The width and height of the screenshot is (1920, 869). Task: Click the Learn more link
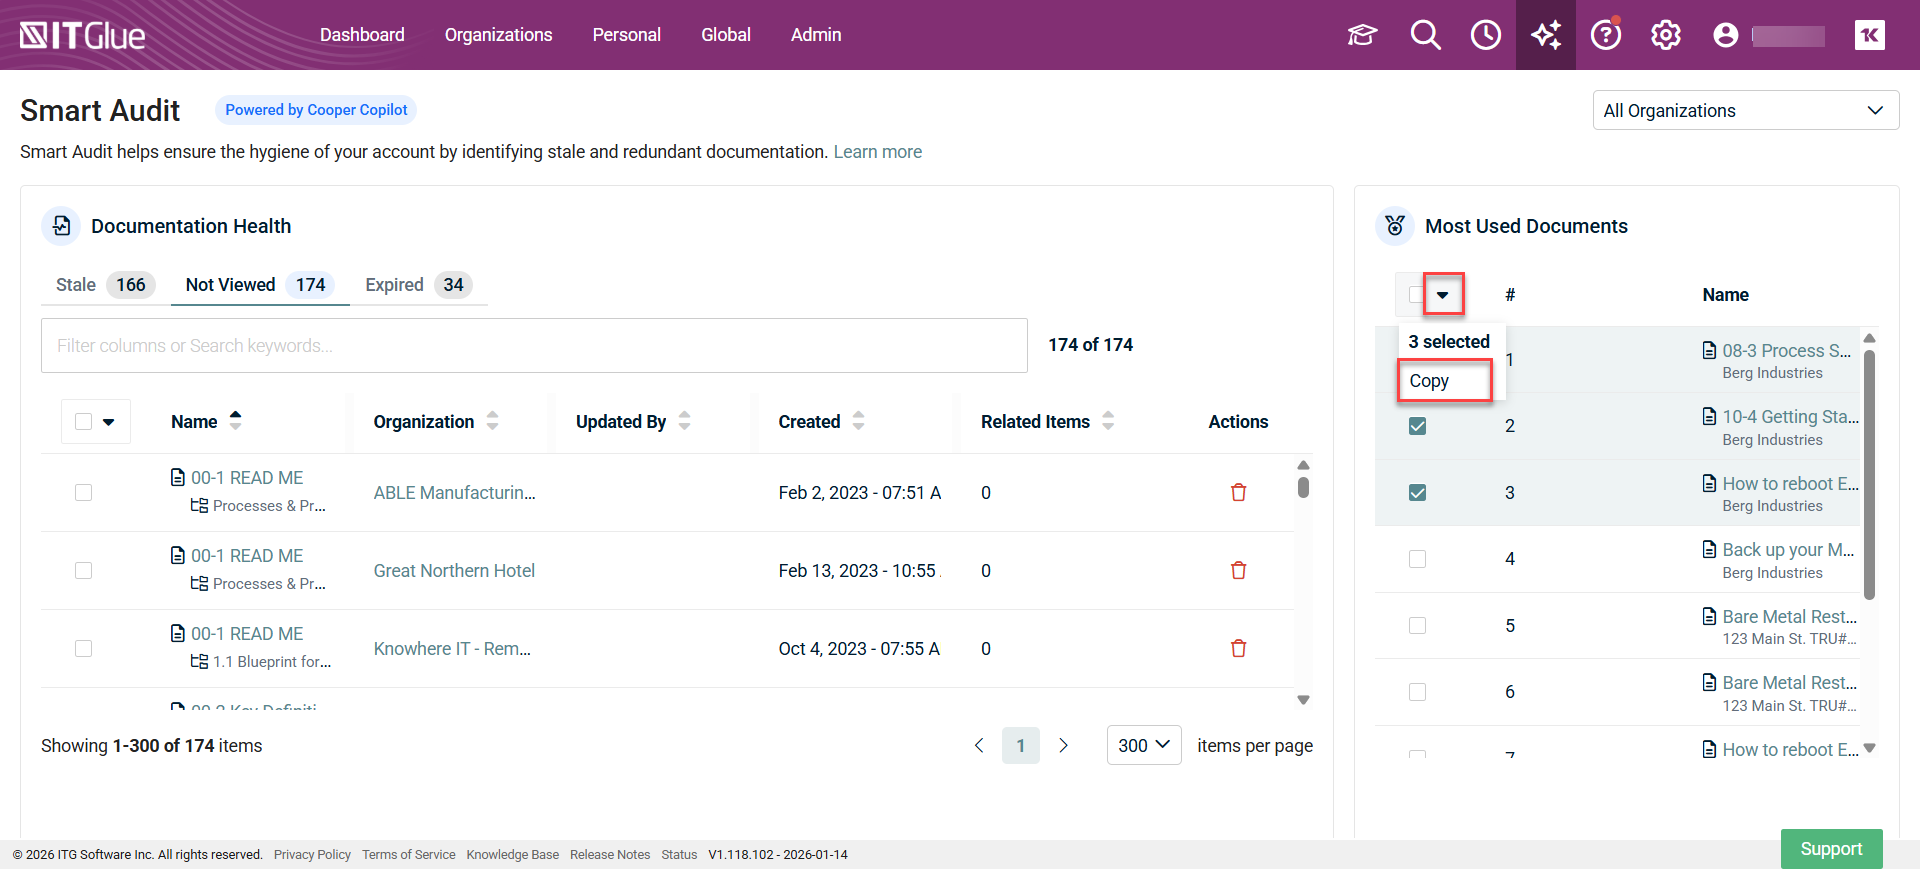pyautogui.click(x=877, y=152)
